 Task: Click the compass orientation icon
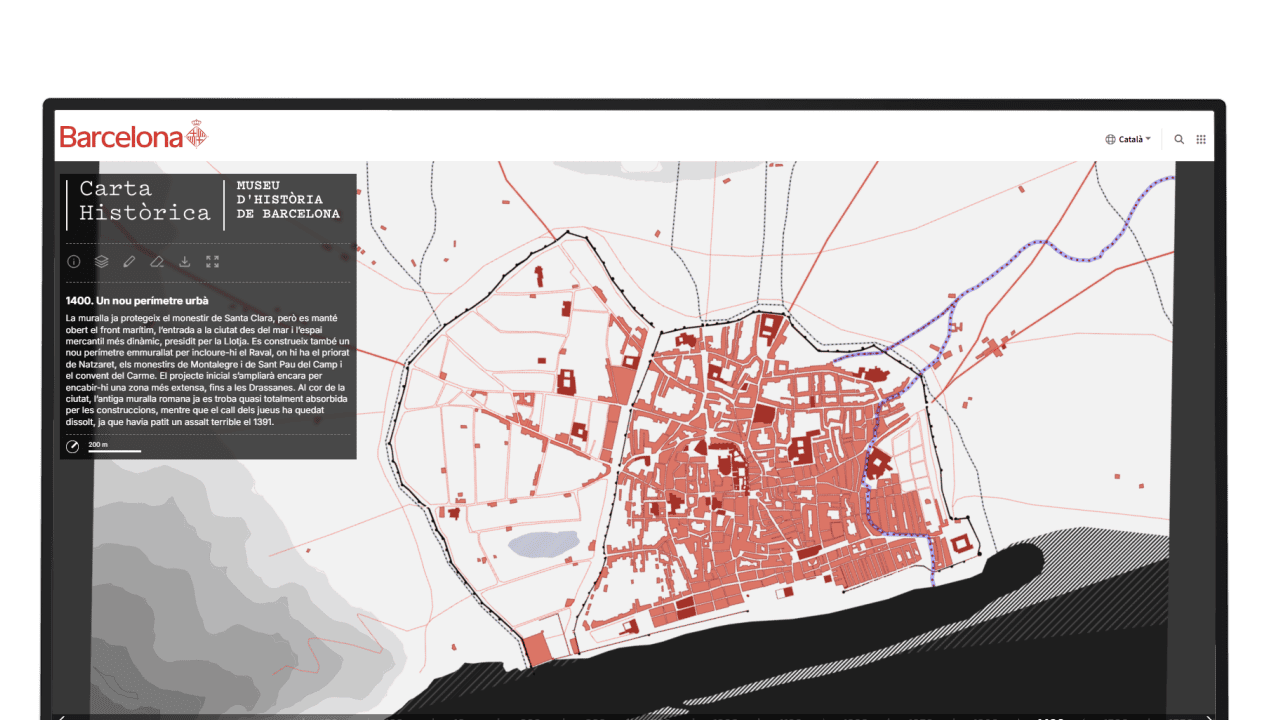(73, 446)
